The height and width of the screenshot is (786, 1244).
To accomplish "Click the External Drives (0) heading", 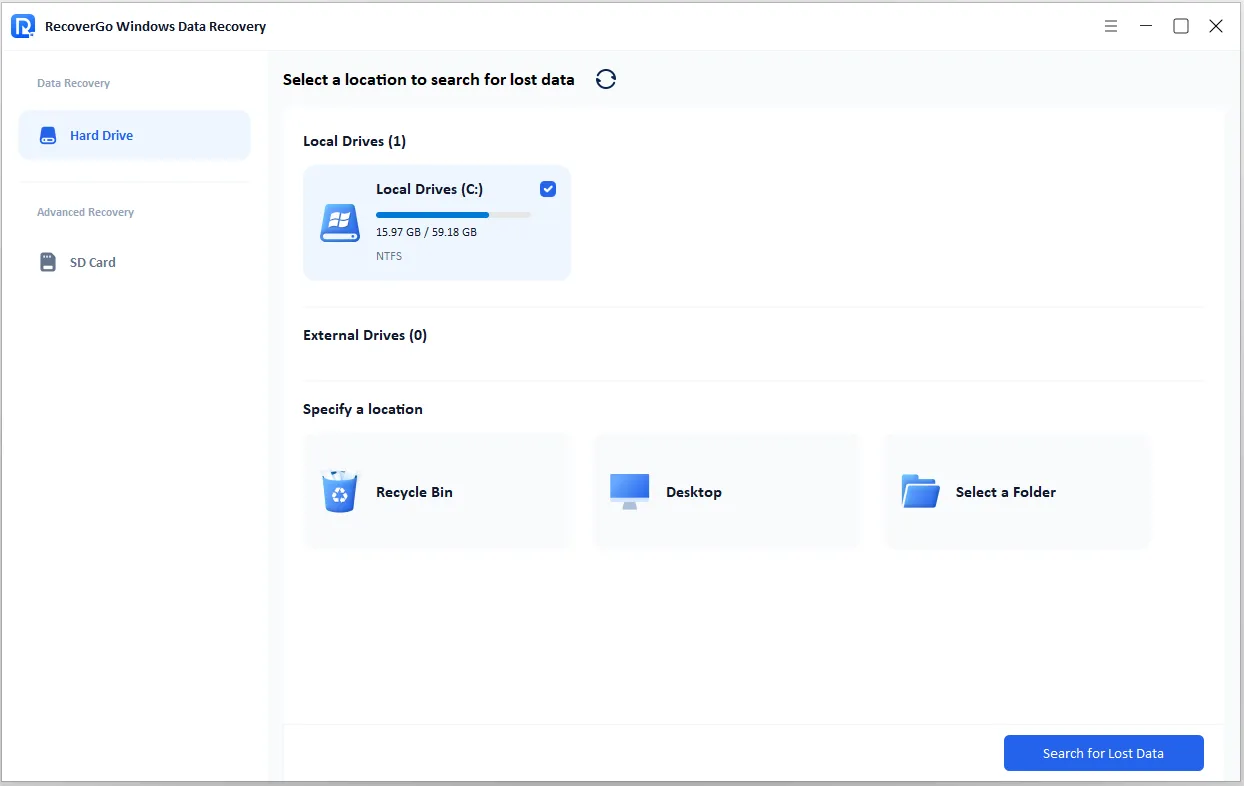I will pyautogui.click(x=365, y=336).
